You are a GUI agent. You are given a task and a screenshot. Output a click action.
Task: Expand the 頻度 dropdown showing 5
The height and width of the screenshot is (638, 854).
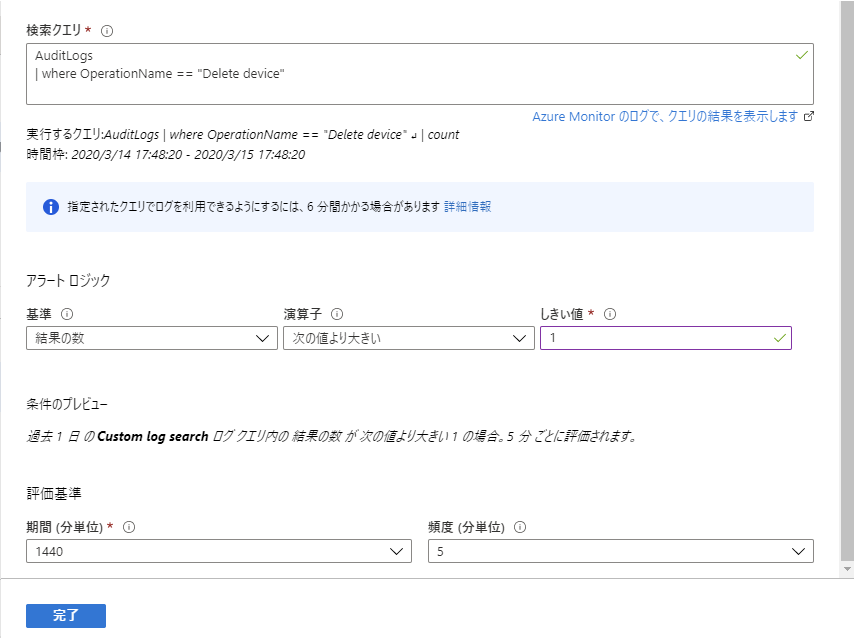621,551
